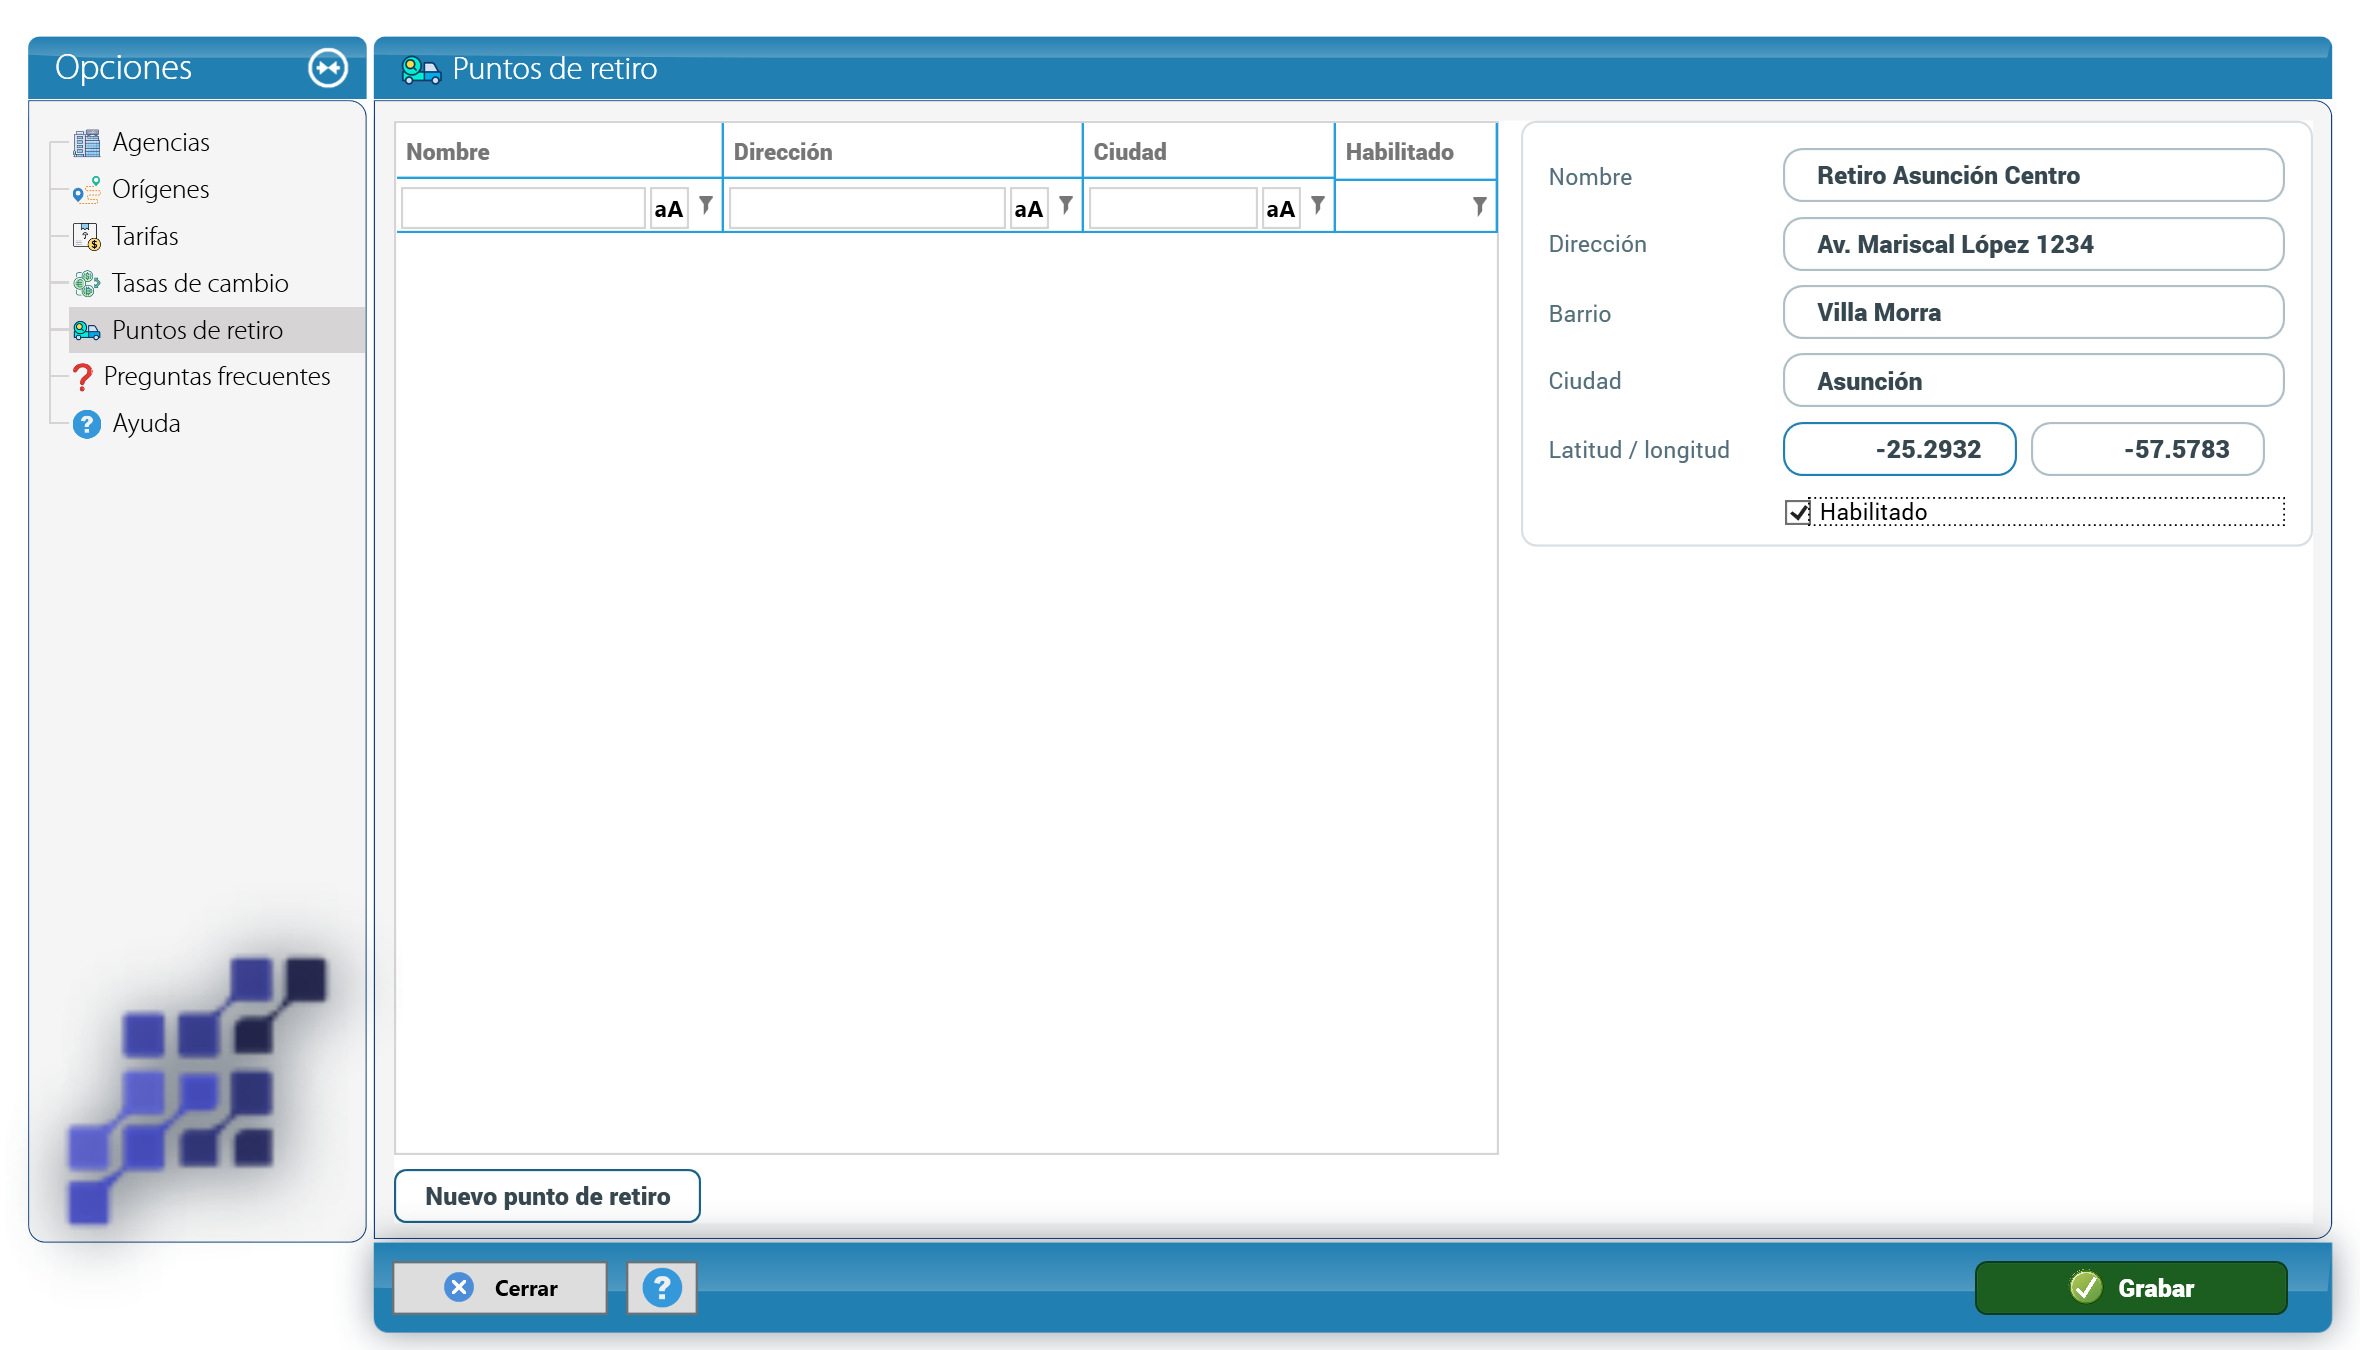
Task: Sort by the Habilitado column header
Action: pos(1416,152)
